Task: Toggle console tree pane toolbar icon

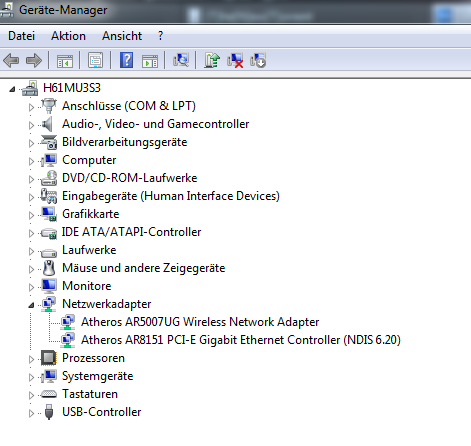Action: pos(65,61)
